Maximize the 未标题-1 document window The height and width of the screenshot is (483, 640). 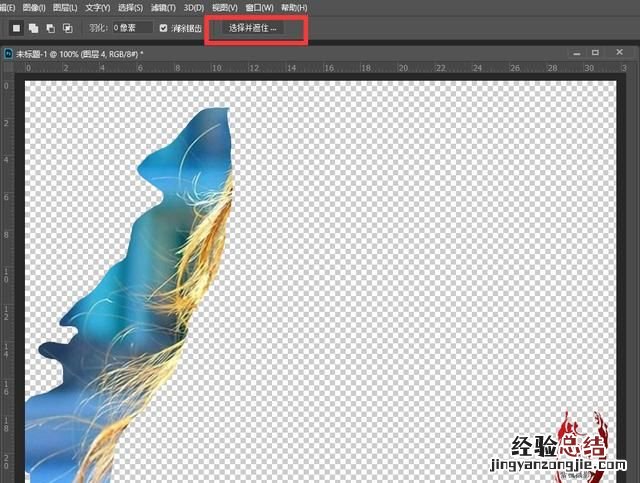pyautogui.click(x=596, y=53)
